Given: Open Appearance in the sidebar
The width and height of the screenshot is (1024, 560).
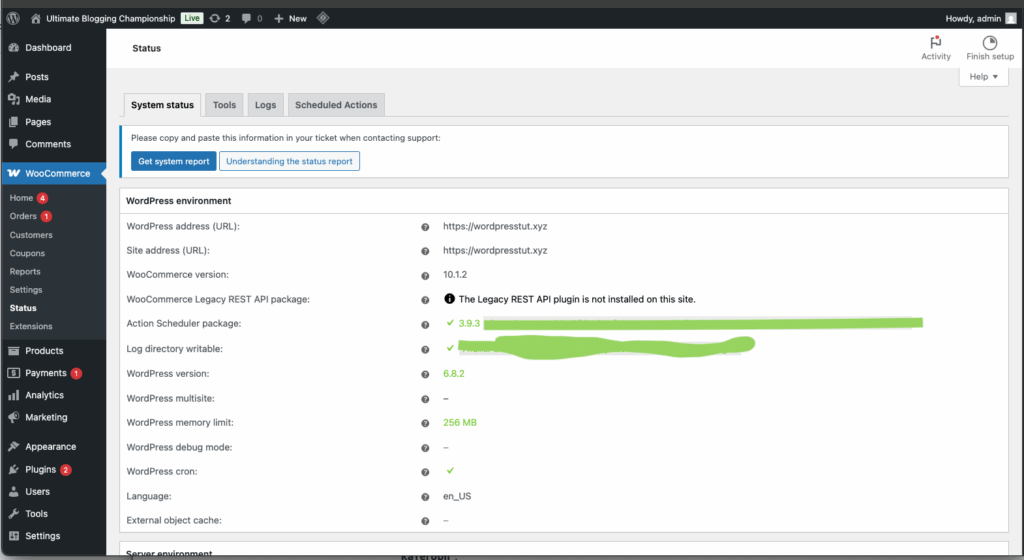Looking at the screenshot, I should tap(54, 447).
